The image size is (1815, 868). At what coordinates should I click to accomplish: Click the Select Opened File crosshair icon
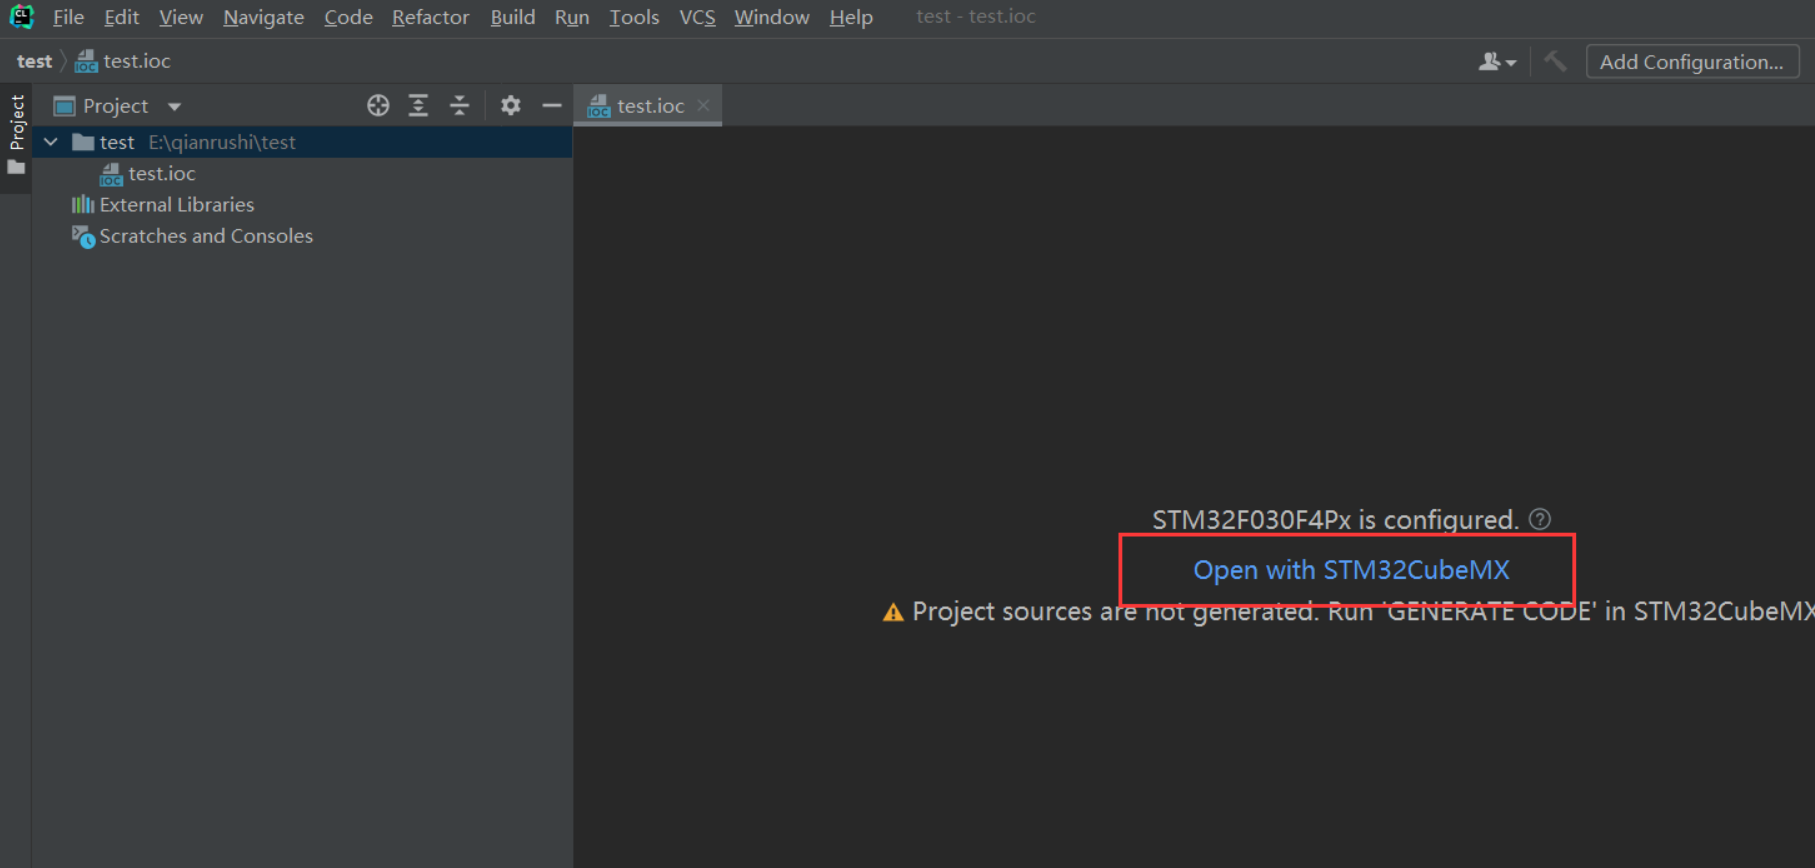coord(377,105)
